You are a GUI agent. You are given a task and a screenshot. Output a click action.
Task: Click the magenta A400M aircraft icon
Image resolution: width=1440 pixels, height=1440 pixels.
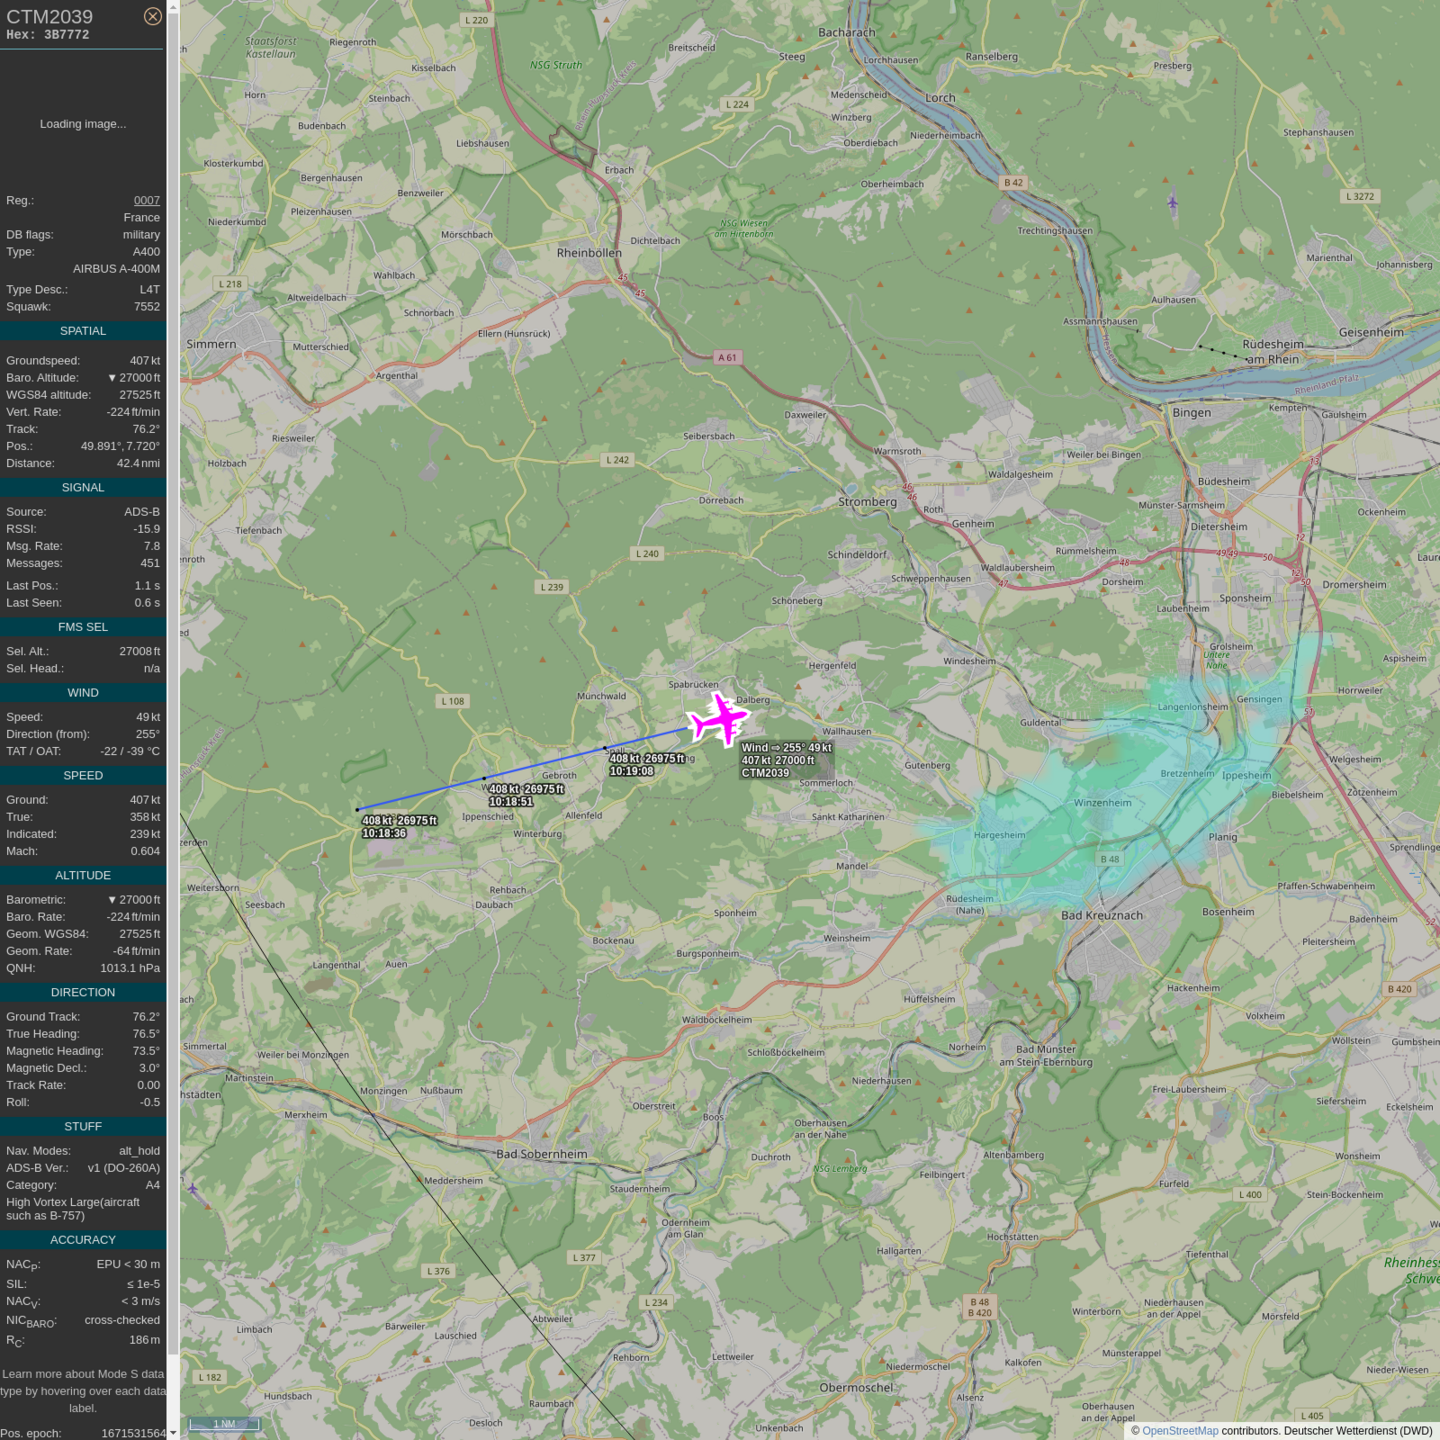point(718,719)
